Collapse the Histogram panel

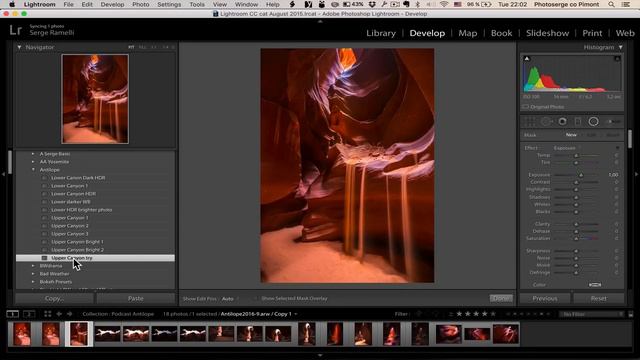[620, 47]
